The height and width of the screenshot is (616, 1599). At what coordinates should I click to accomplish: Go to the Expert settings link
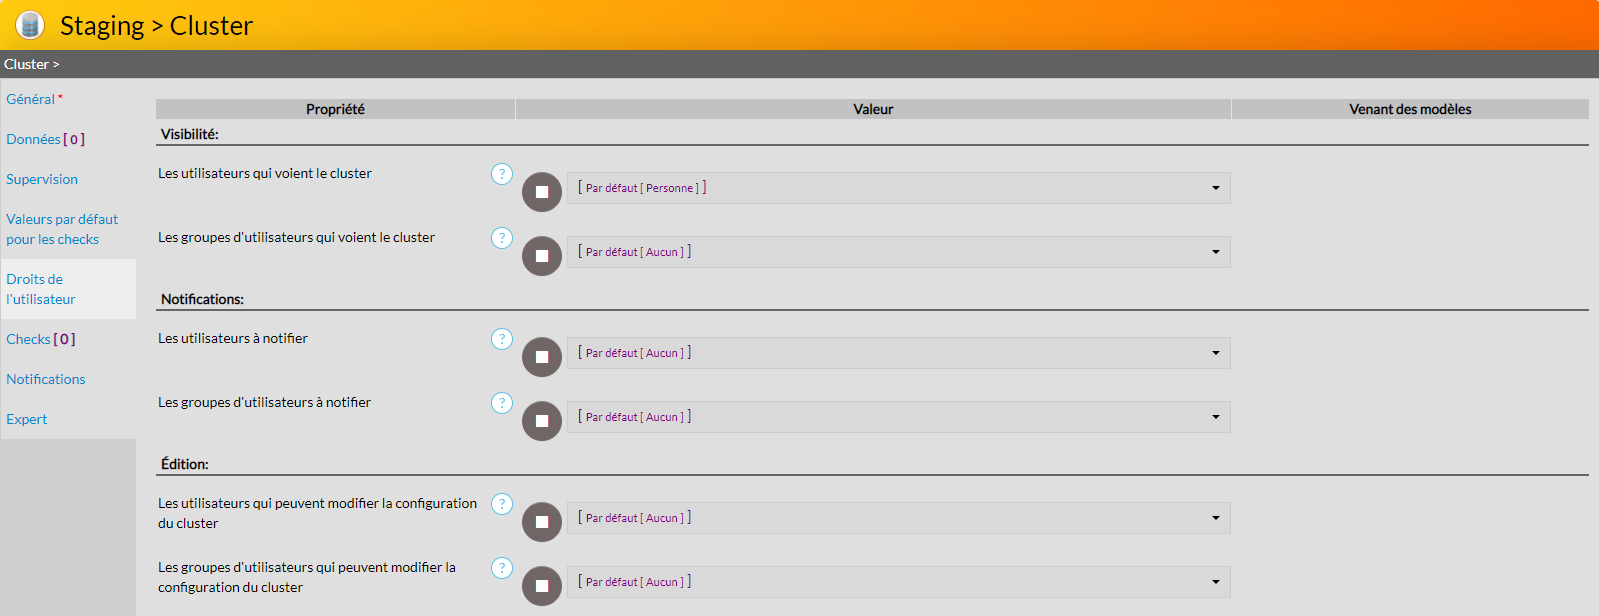tap(27, 419)
